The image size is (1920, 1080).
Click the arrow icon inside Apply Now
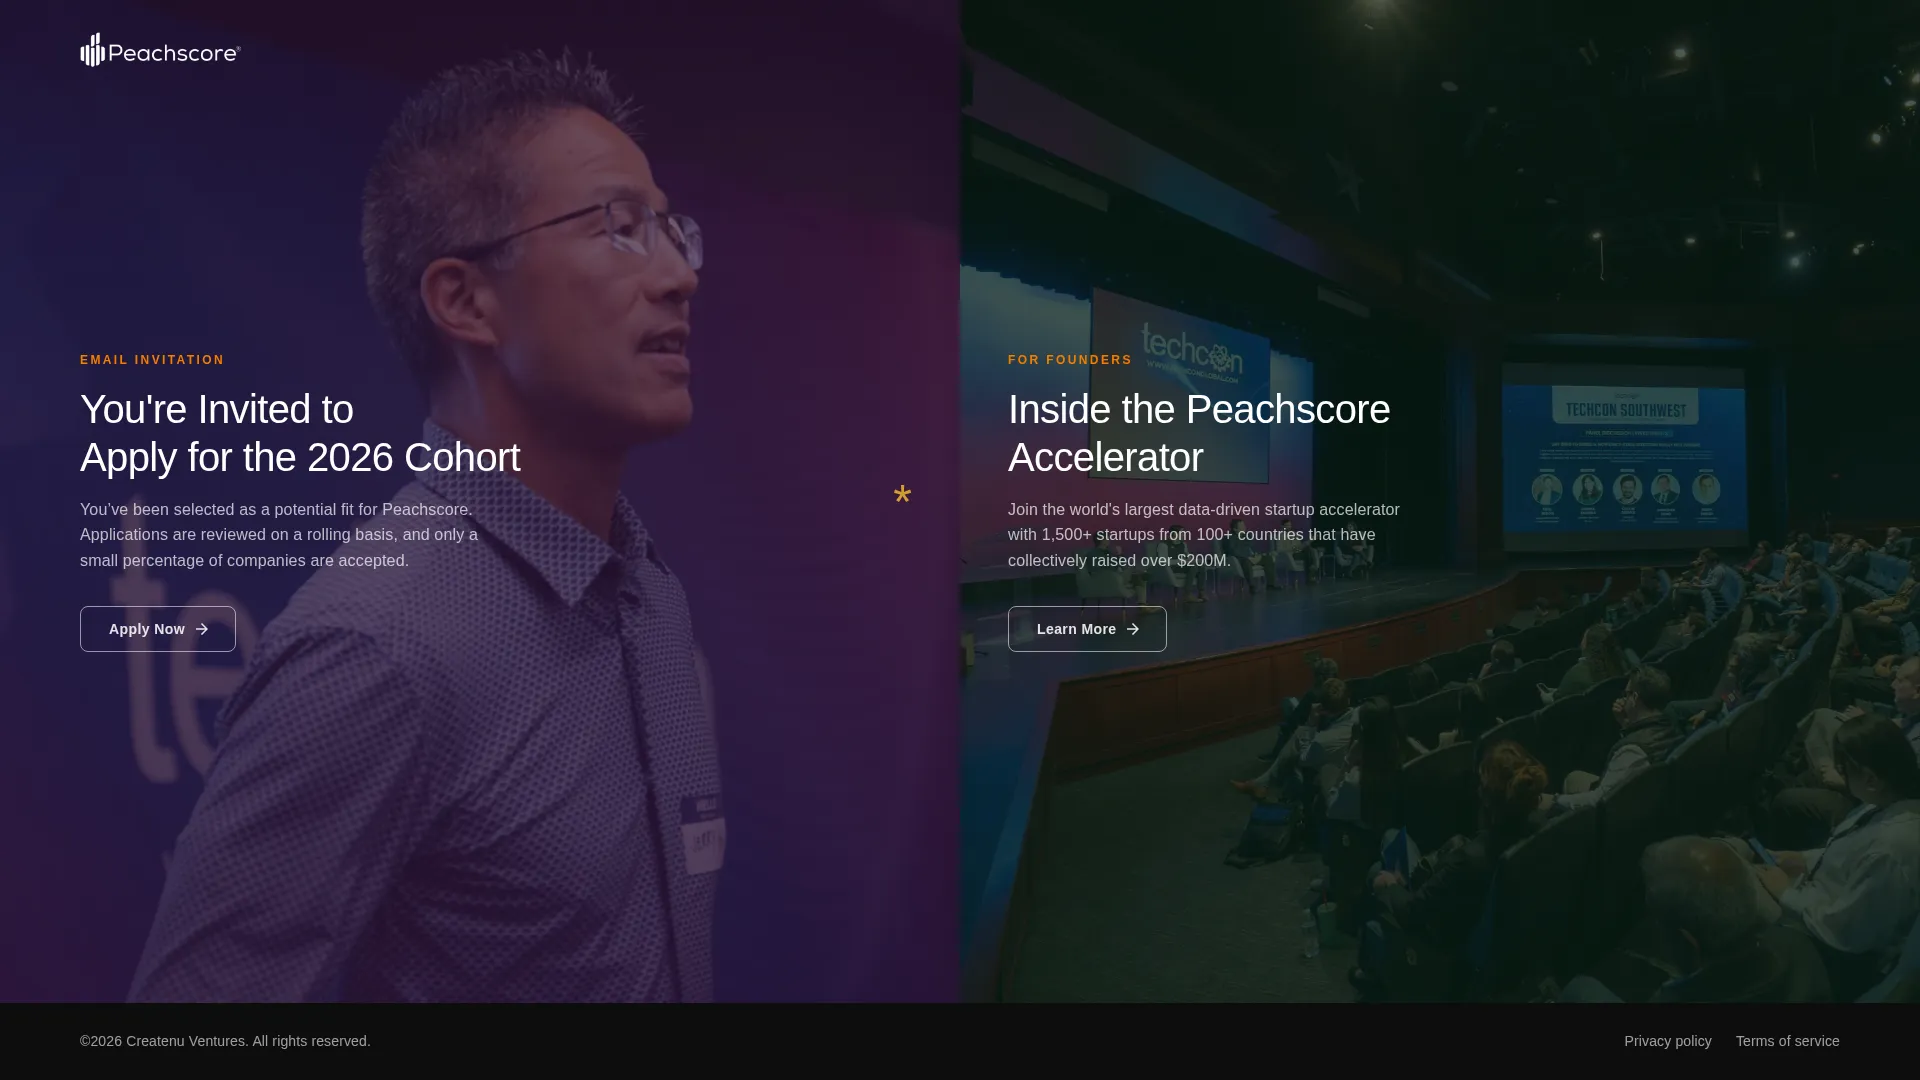point(202,629)
